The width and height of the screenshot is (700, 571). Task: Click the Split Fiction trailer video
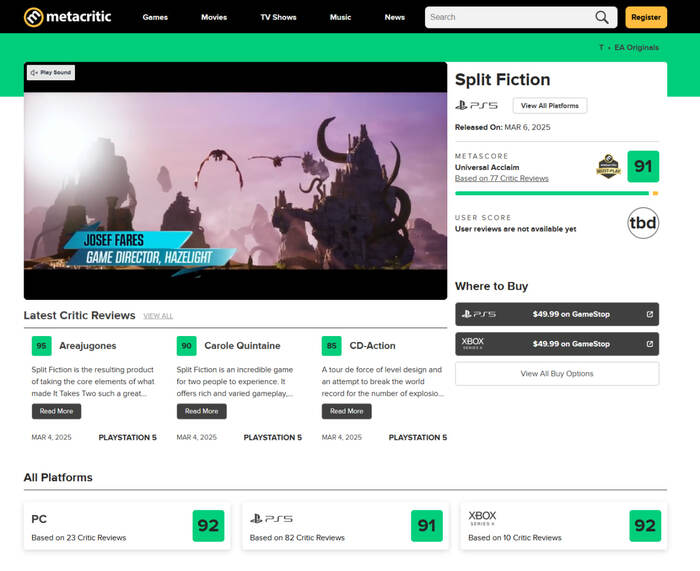pos(235,181)
